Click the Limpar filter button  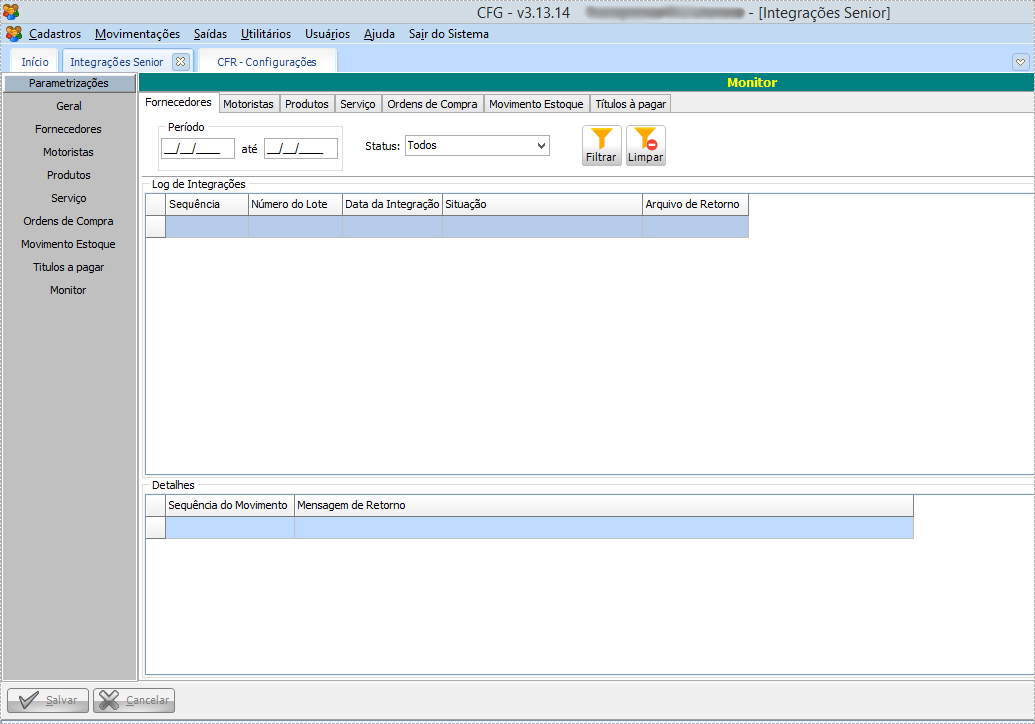(x=646, y=145)
